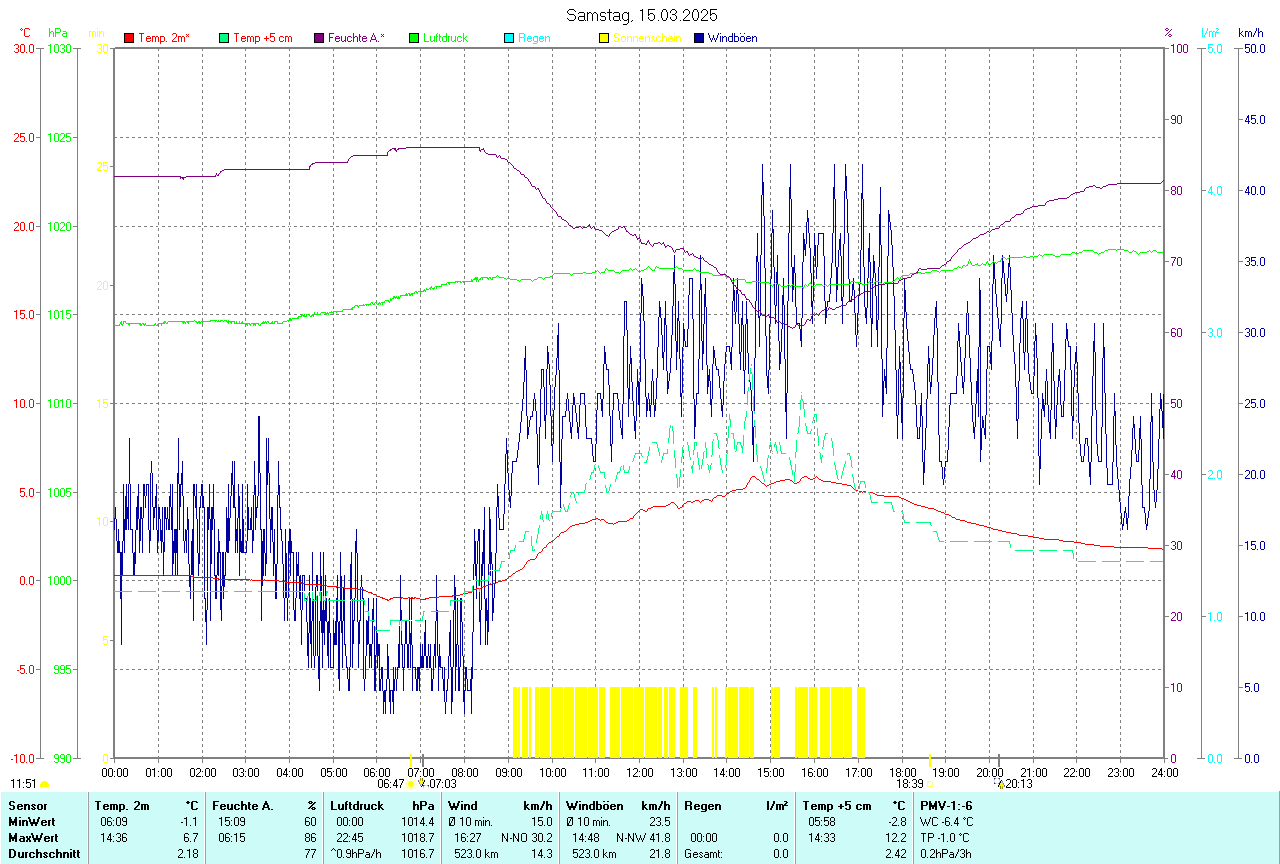Click the 18:00 mark on time axis
The width and height of the screenshot is (1280, 864).
point(902,772)
